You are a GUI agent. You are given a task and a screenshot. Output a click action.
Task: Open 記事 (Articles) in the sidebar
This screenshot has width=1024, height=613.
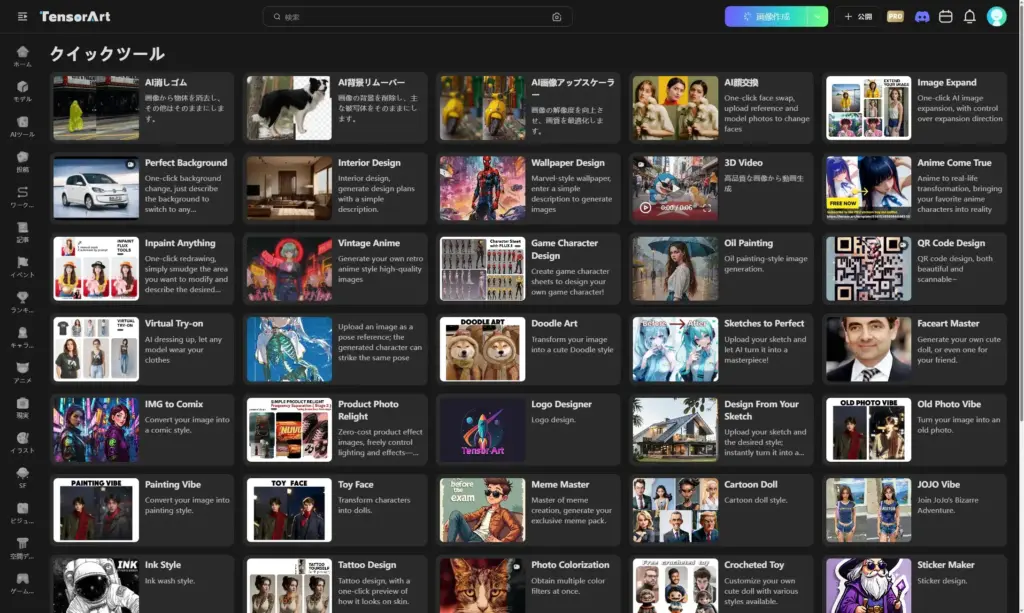point(22,232)
